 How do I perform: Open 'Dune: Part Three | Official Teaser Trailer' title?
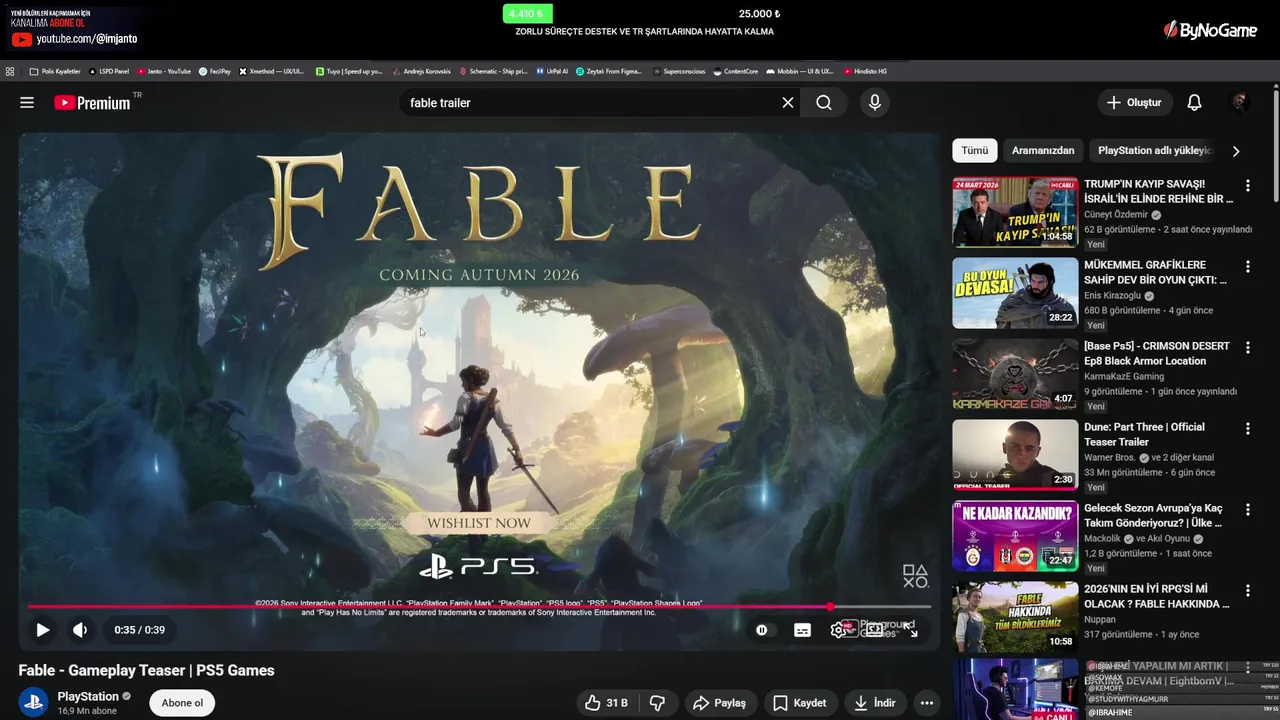pos(1144,434)
